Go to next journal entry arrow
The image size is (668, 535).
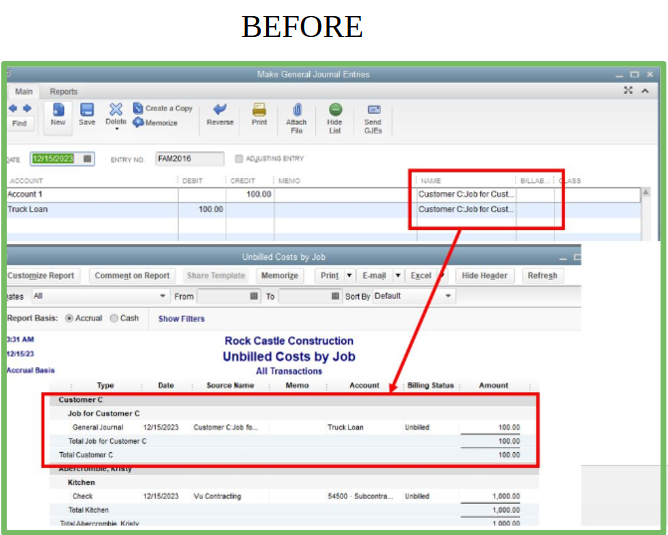point(27,109)
